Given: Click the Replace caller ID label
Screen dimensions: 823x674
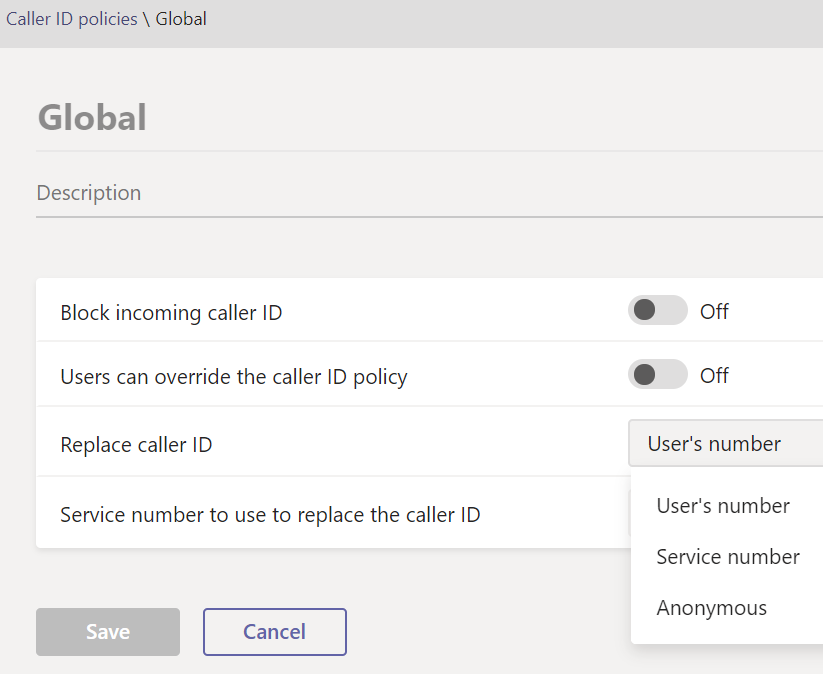Looking at the screenshot, I should click(136, 445).
